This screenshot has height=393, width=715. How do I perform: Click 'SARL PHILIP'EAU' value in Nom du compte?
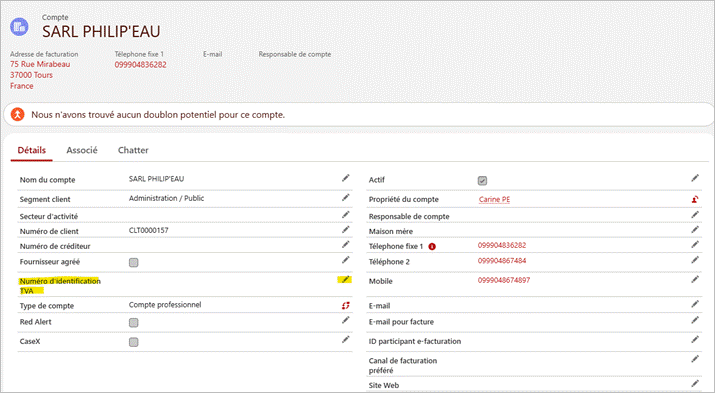point(156,179)
